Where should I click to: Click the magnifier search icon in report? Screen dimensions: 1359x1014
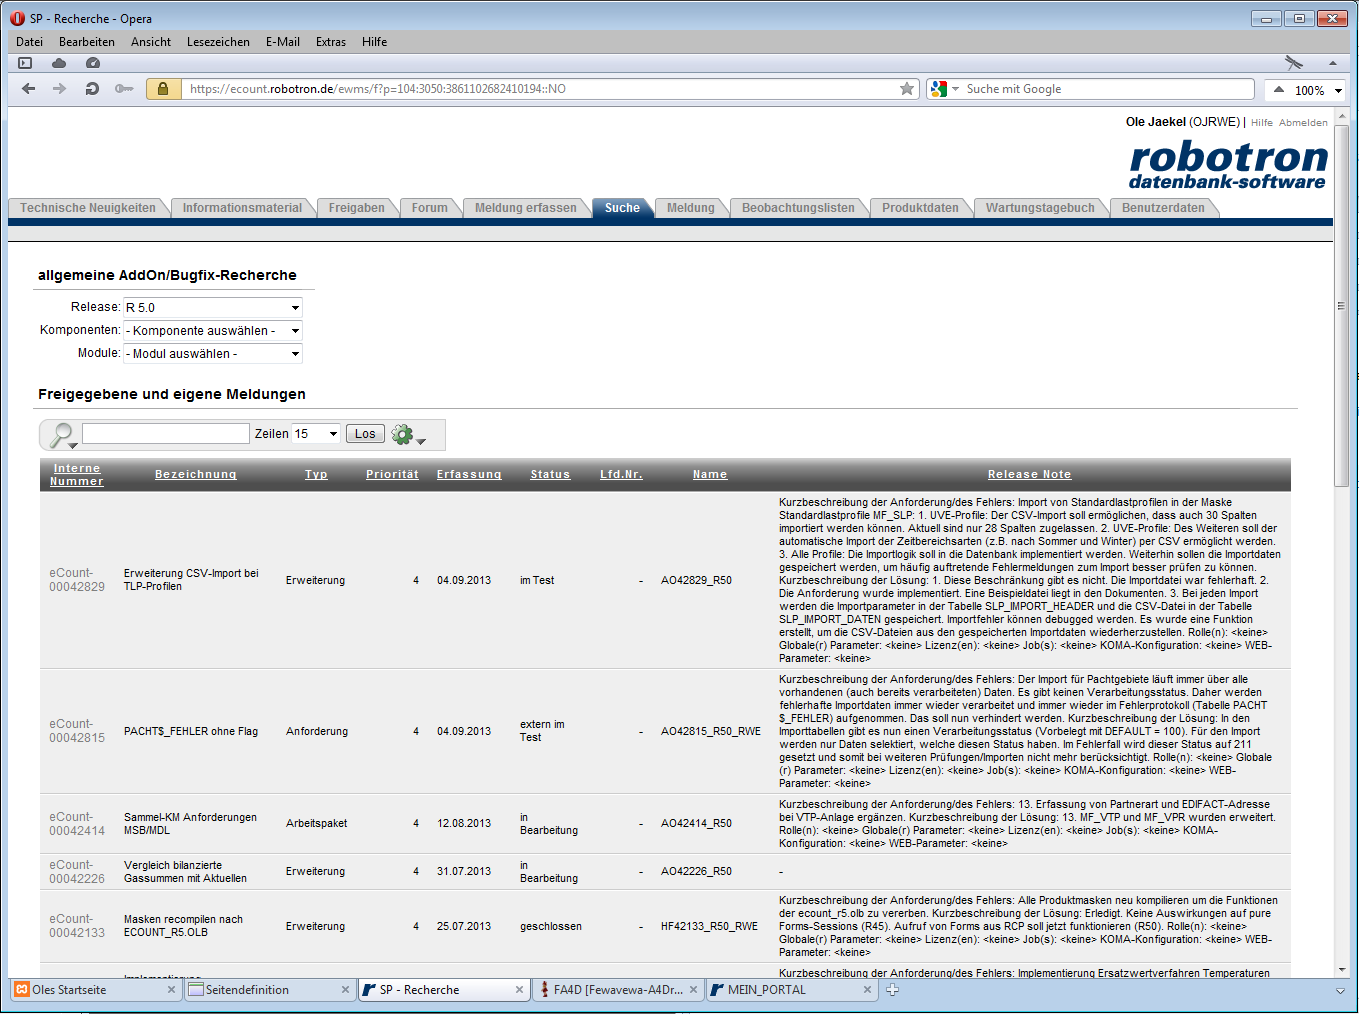click(x=62, y=434)
